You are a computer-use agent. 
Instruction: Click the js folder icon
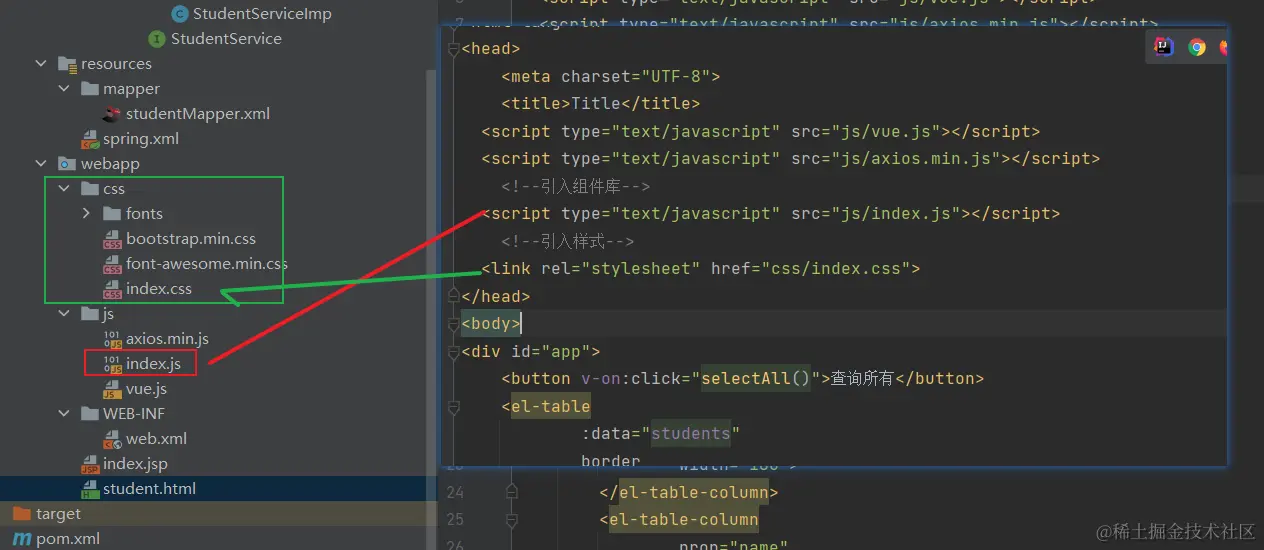(x=89, y=314)
